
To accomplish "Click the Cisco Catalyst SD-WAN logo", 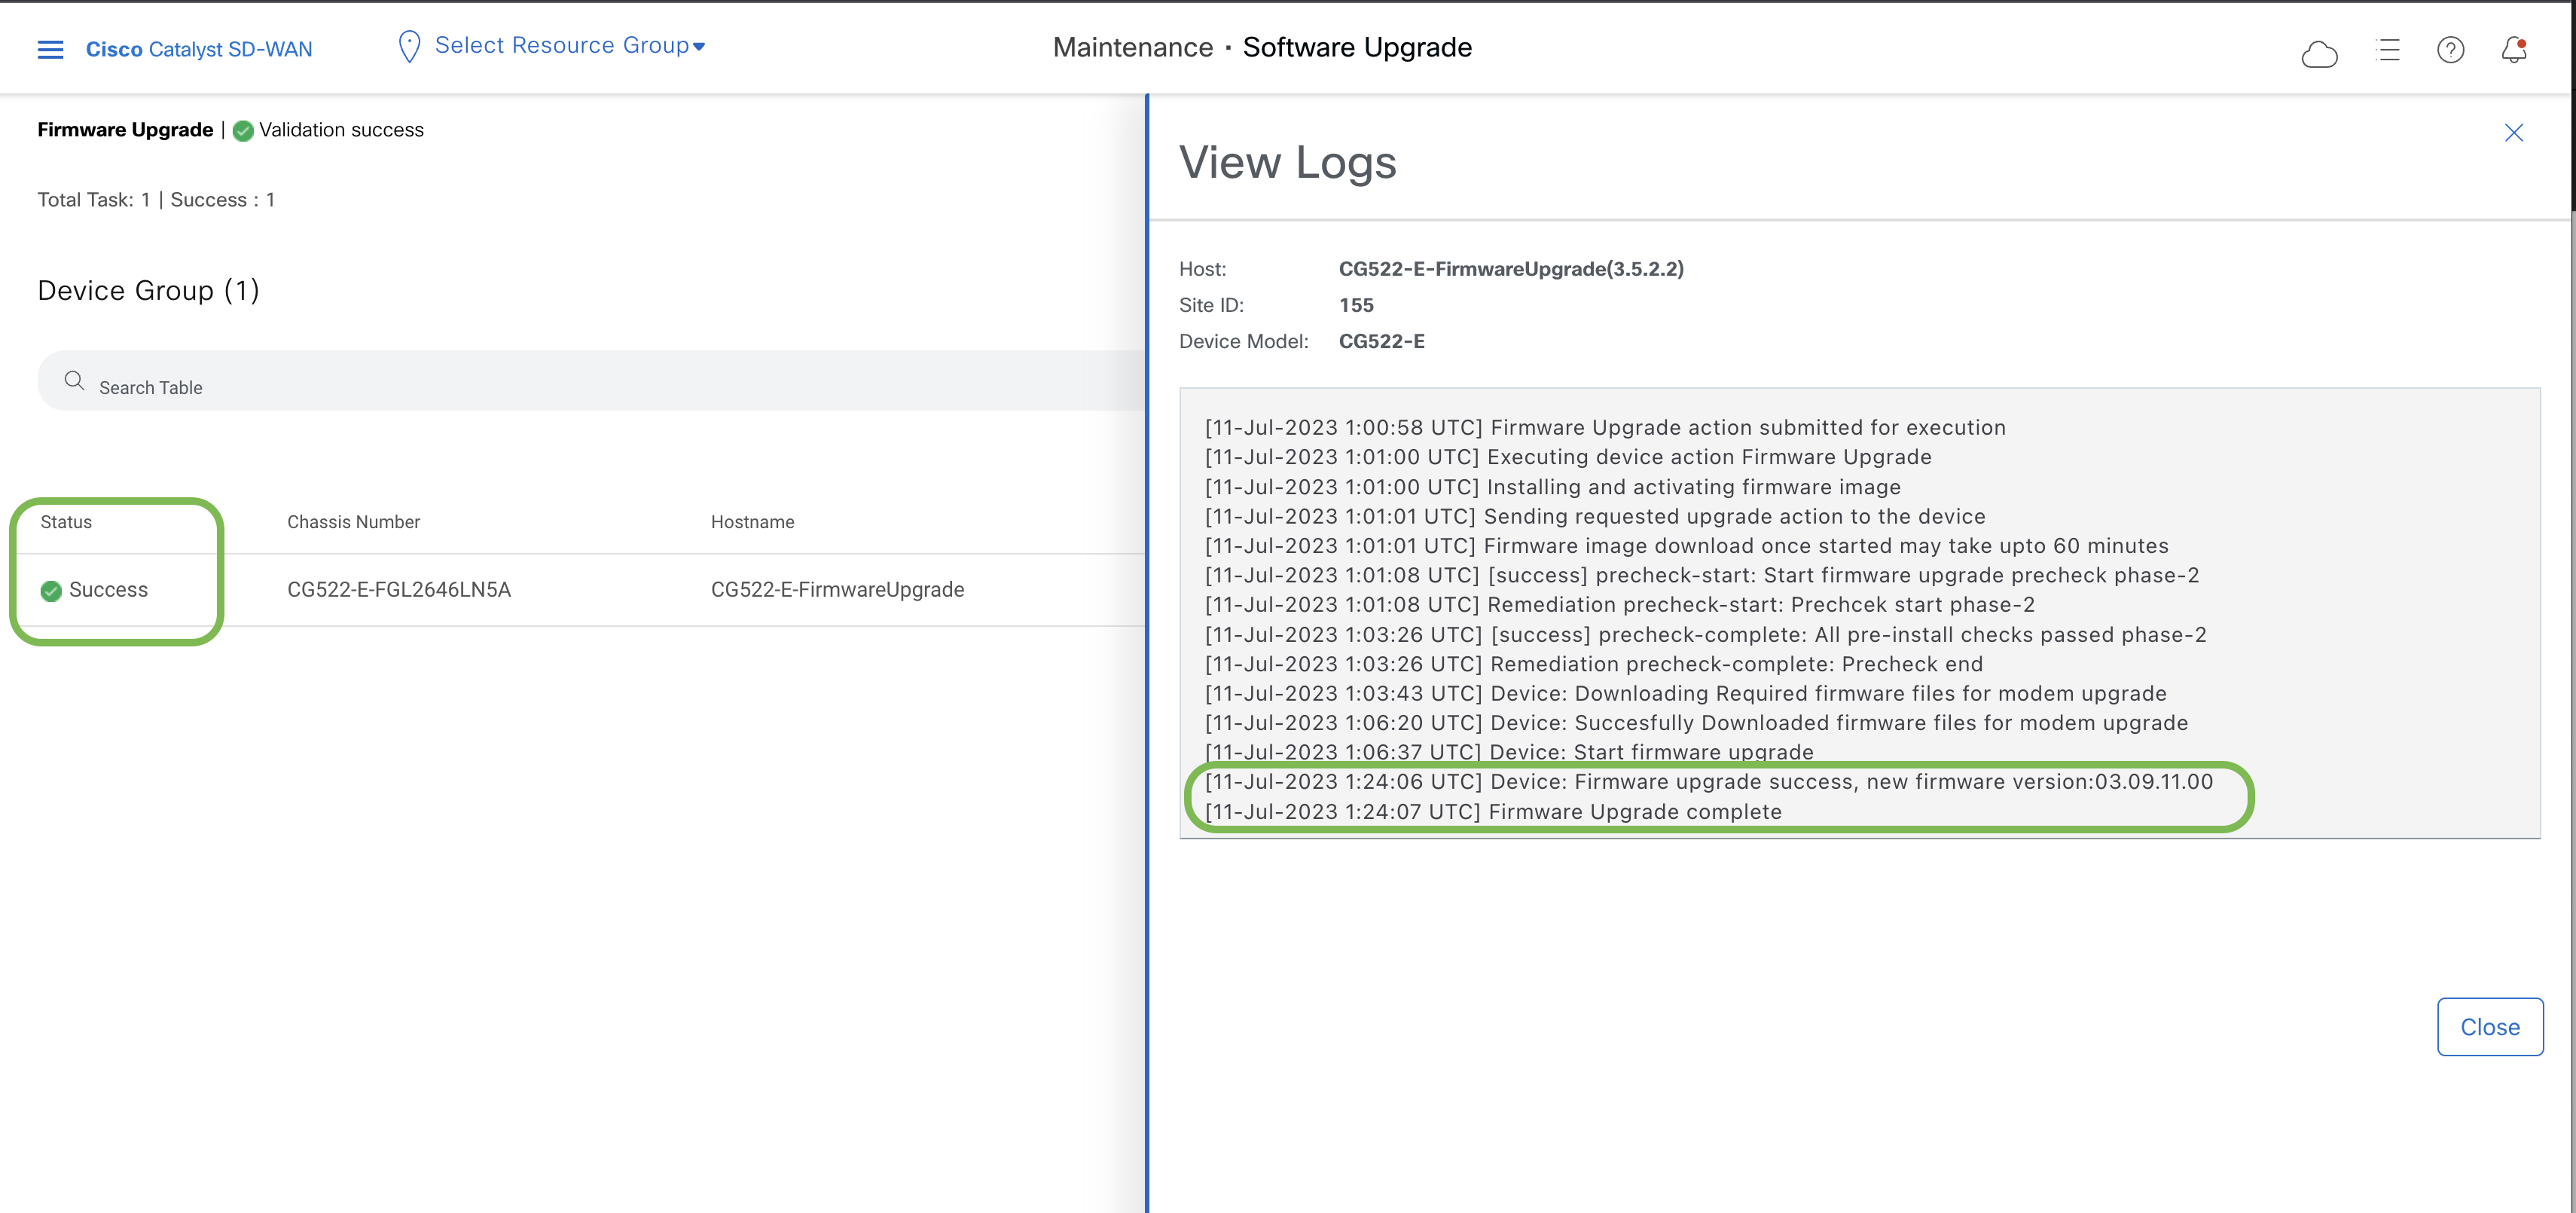I will 199,48.
